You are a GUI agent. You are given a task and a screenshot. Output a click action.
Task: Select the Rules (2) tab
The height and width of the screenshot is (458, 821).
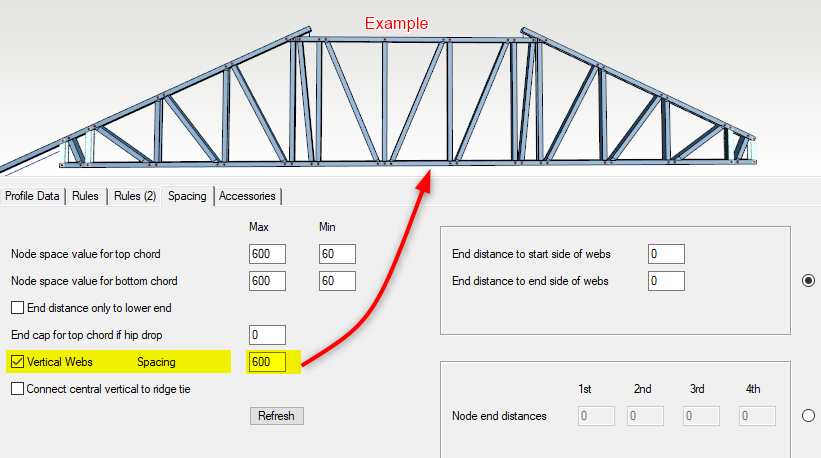pos(135,196)
